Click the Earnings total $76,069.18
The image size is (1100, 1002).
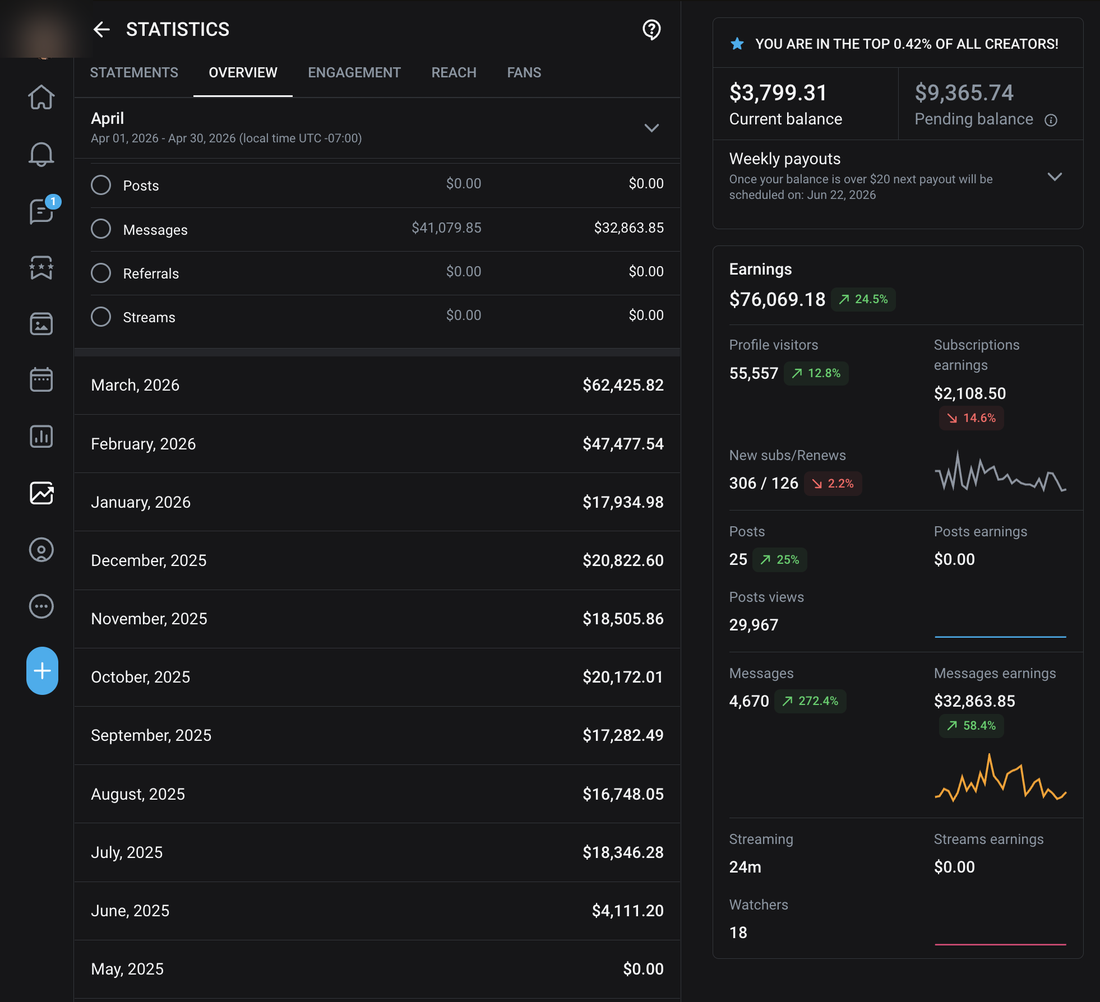pyautogui.click(x=777, y=300)
